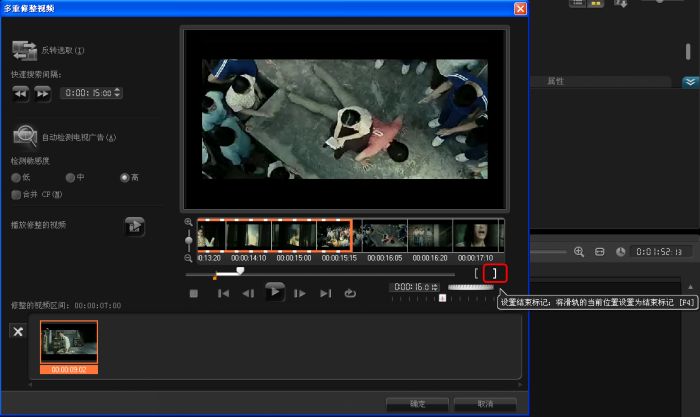Screen dimensions: 700x417
Task: Confirm with the 确定 button
Action: tap(417, 403)
